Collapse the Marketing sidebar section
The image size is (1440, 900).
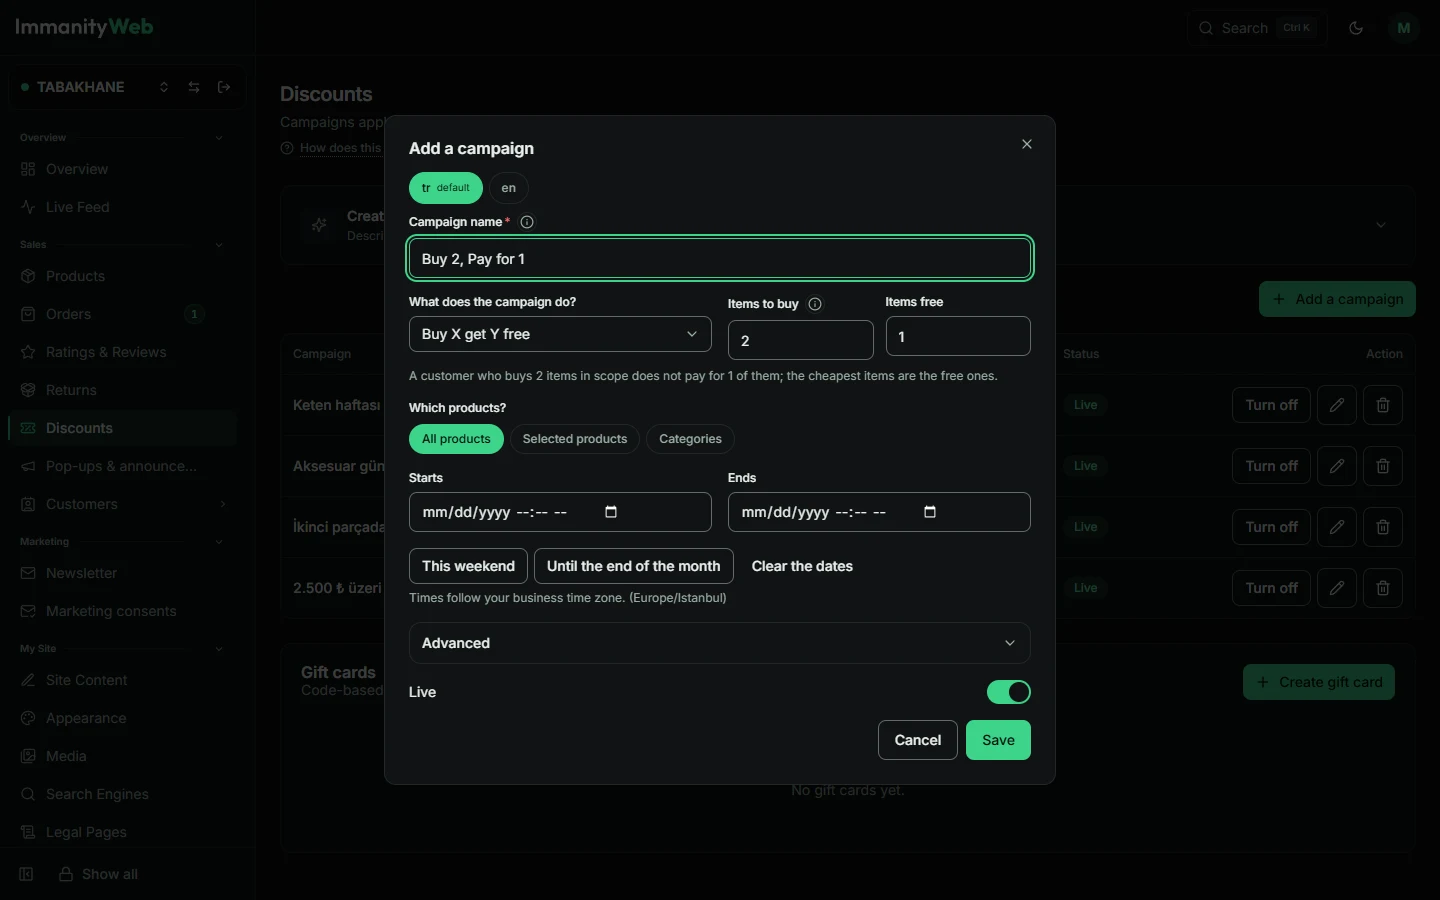tap(219, 542)
